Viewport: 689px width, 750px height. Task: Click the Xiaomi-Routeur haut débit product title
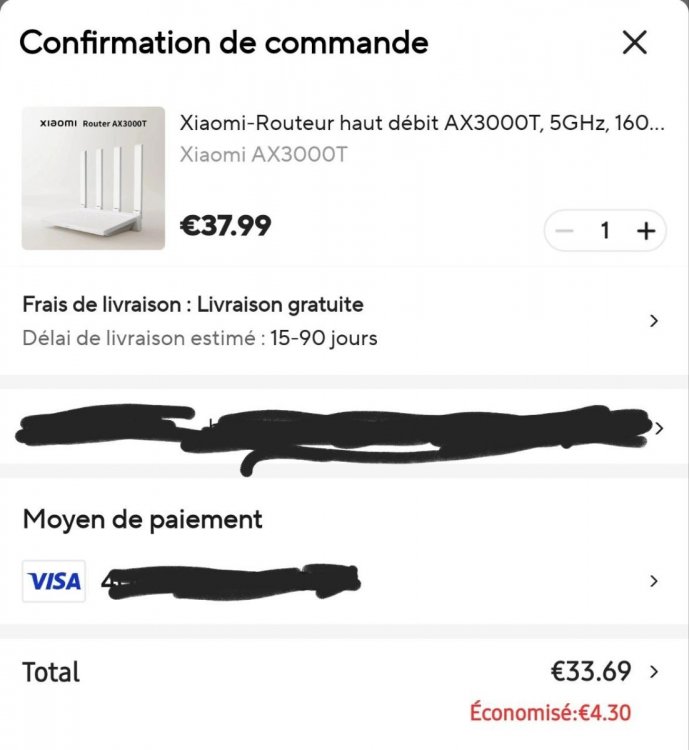tap(421, 123)
